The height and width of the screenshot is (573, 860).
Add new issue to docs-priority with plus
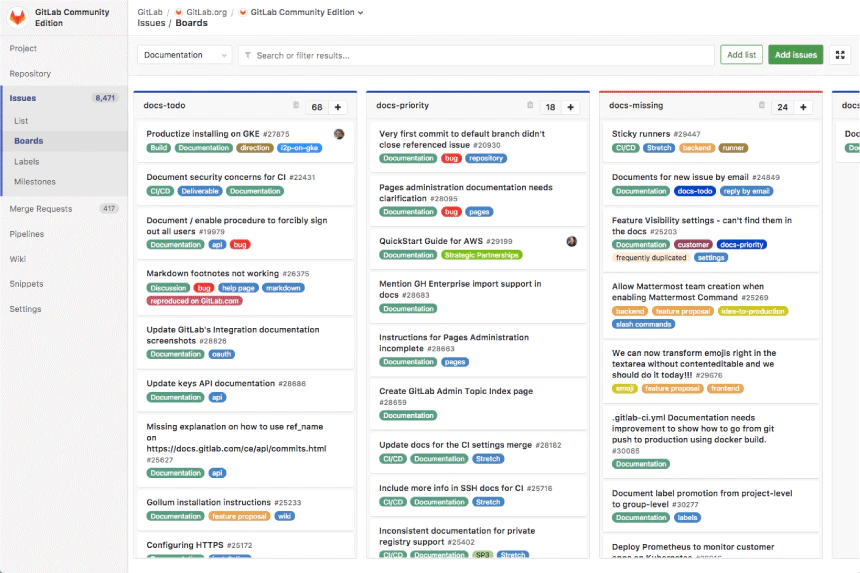570,107
